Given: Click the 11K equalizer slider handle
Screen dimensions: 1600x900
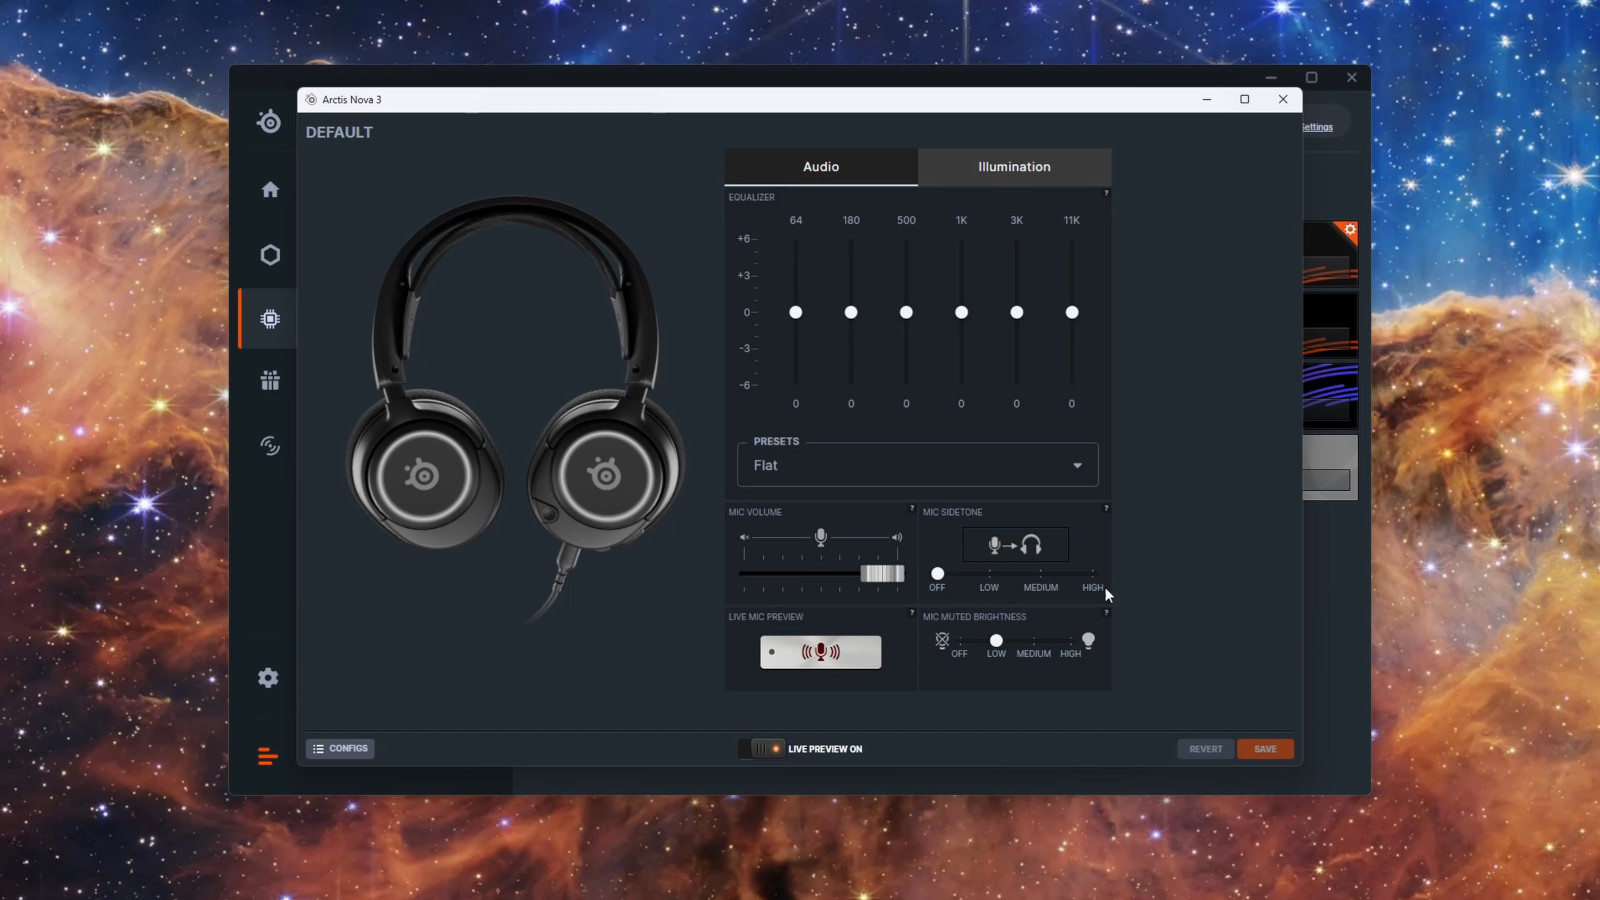Looking at the screenshot, I should click(x=1072, y=312).
